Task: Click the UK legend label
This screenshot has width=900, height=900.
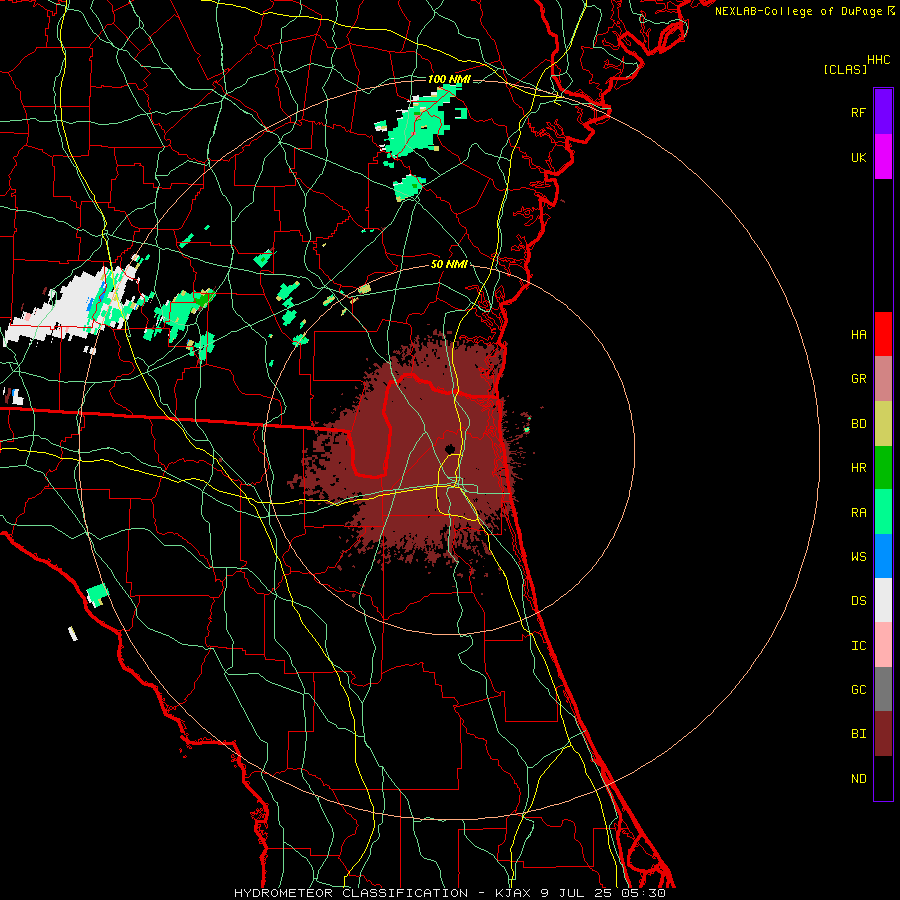Action: click(x=858, y=157)
